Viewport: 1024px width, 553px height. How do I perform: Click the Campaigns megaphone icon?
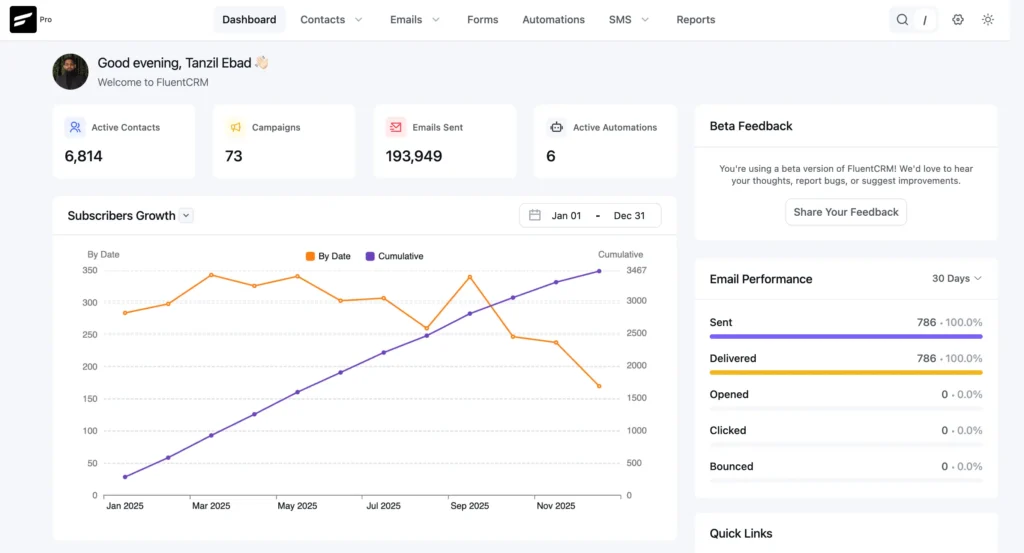pos(236,127)
